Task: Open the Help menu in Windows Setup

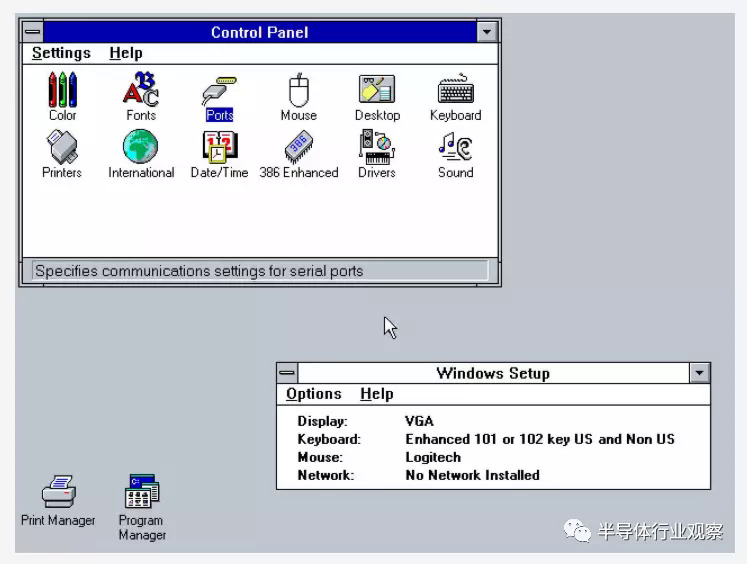Action: point(376,394)
